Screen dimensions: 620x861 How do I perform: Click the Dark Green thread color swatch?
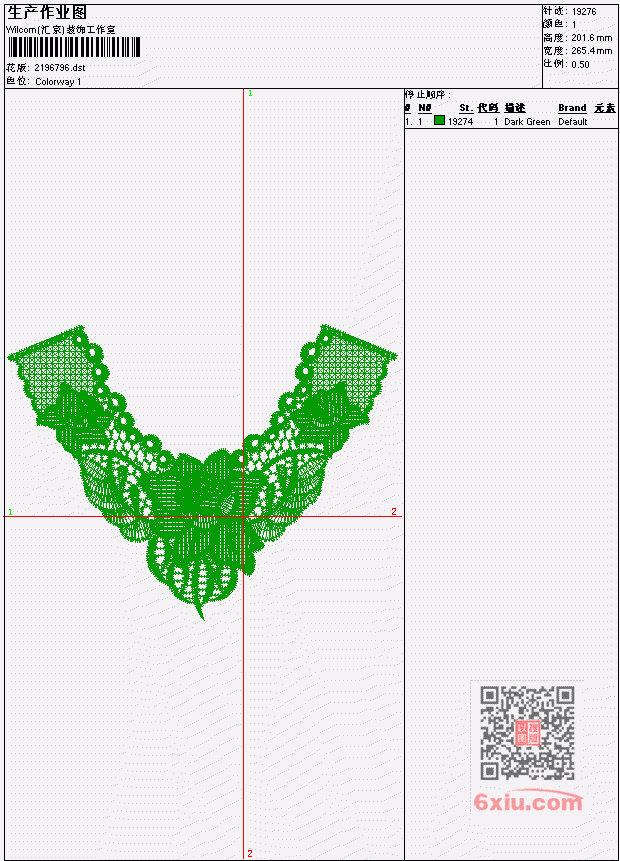coord(439,120)
